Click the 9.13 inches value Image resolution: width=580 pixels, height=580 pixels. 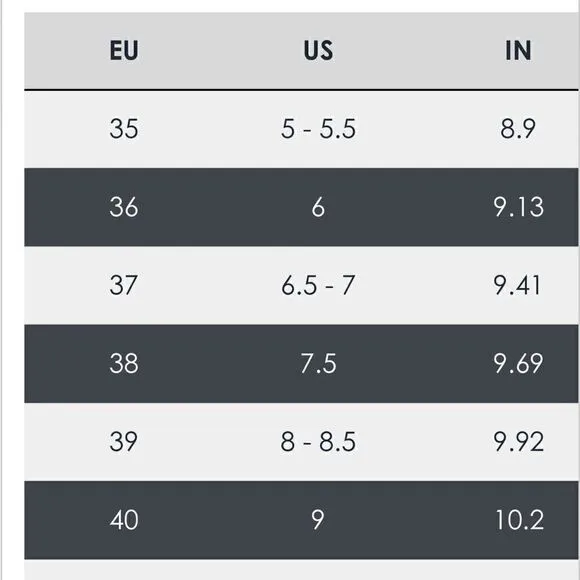coord(519,207)
